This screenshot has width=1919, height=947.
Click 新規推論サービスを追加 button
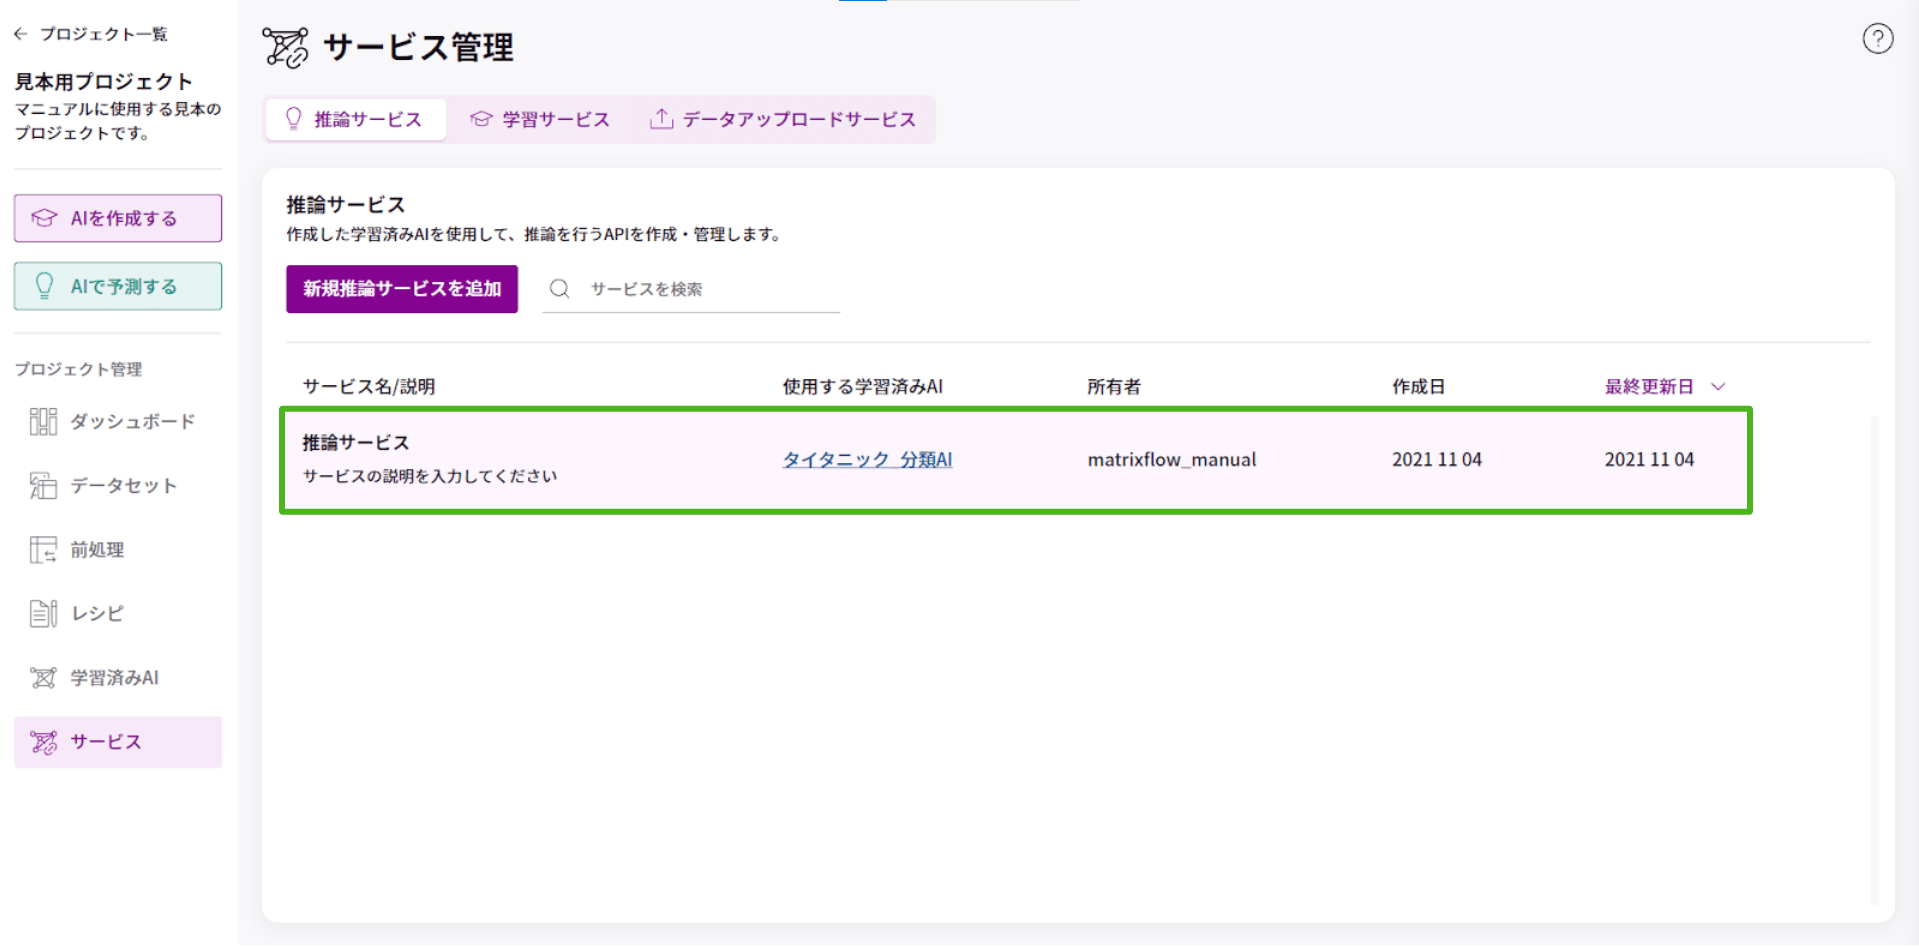pos(402,289)
